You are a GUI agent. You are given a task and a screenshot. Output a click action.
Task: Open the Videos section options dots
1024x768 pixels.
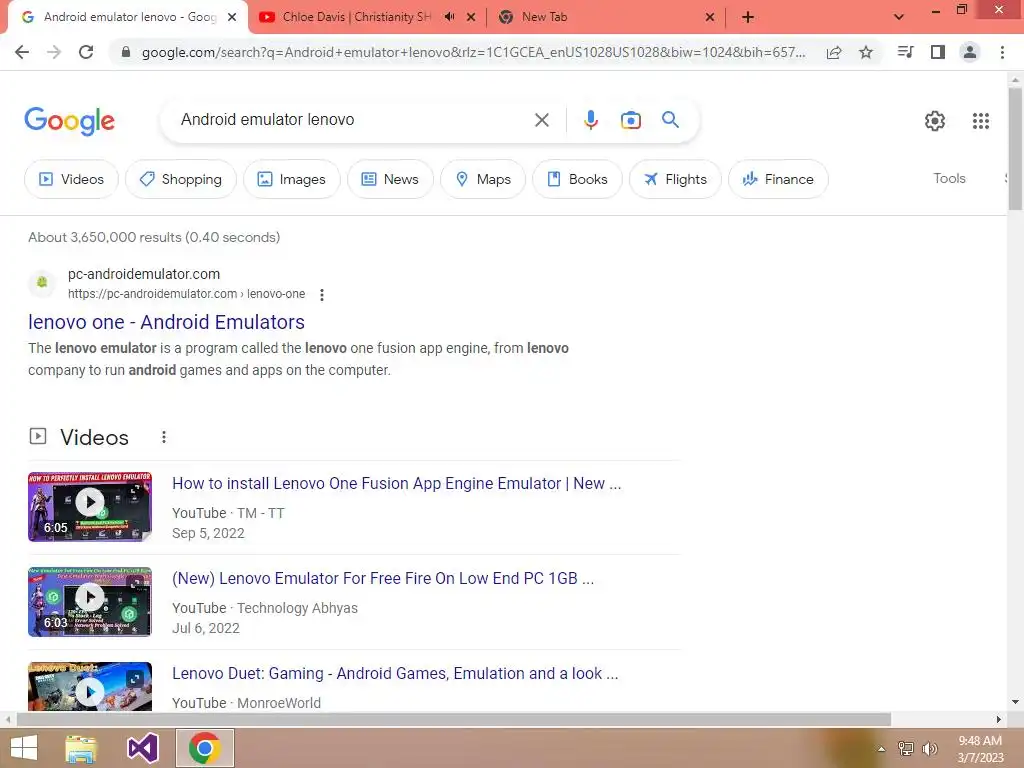coord(164,437)
